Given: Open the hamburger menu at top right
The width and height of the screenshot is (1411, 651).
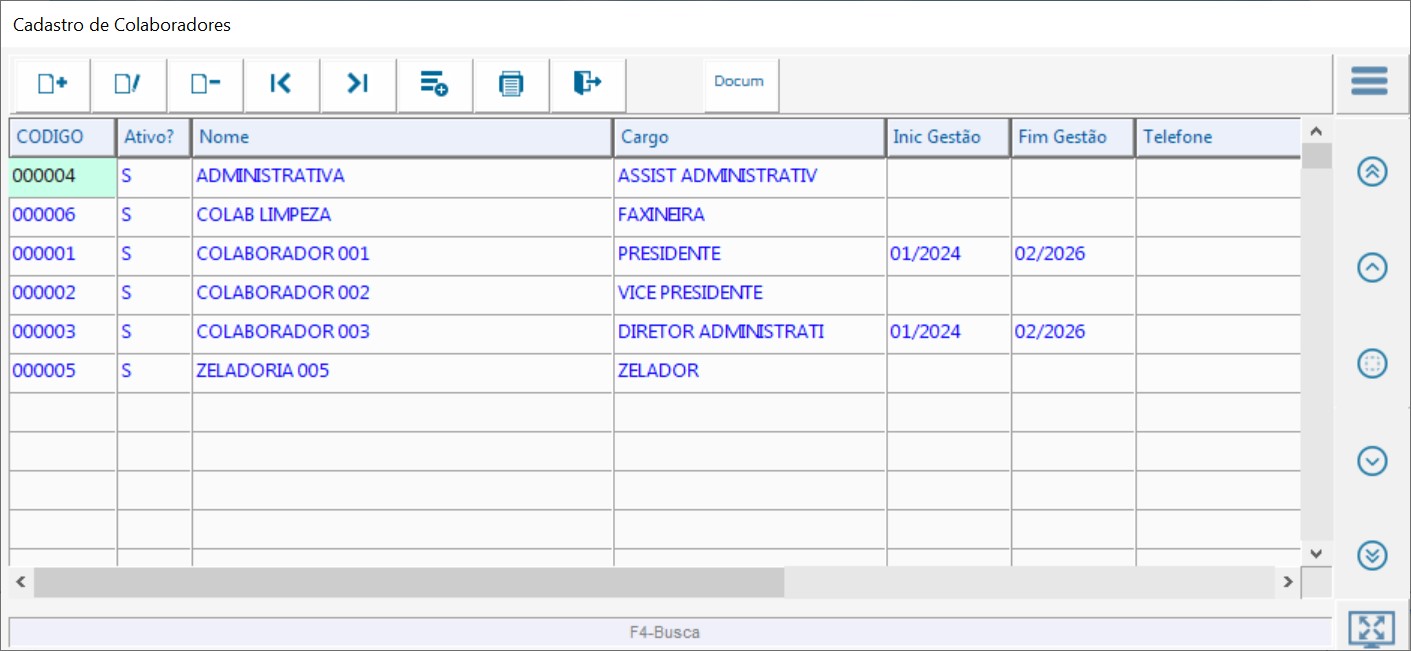Looking at the screenshot, I should point(1369,82).
